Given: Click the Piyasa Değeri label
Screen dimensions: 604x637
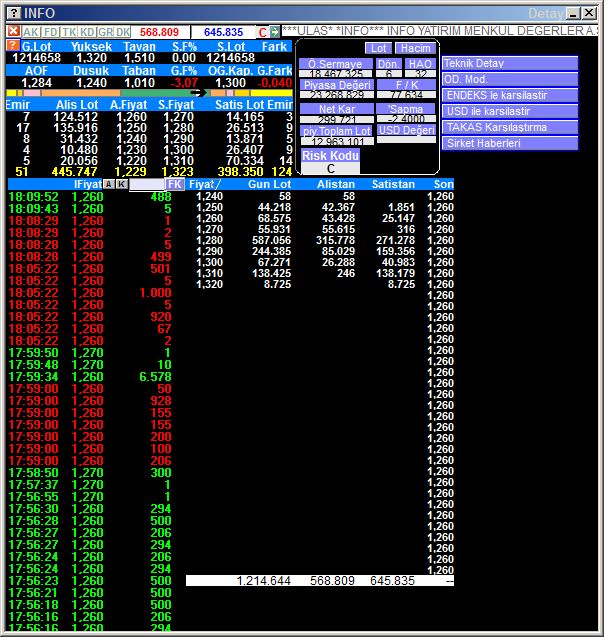Looking at the screenshot, I should [337, 85].
